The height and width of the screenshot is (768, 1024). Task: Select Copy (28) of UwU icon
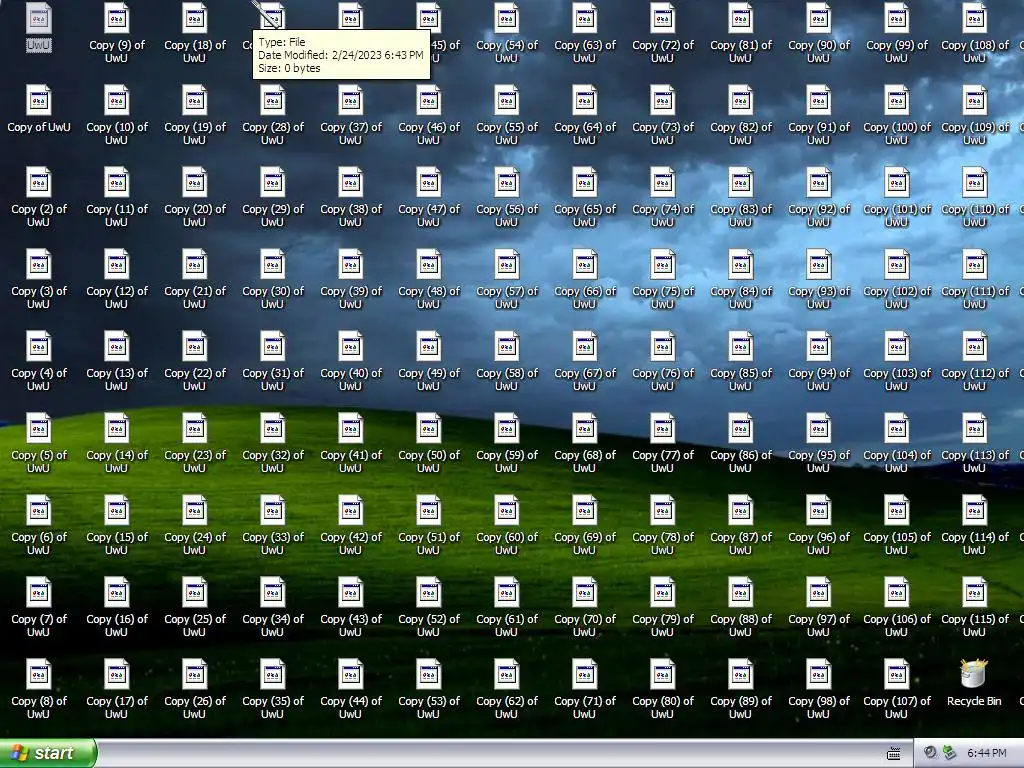point(272,101)
